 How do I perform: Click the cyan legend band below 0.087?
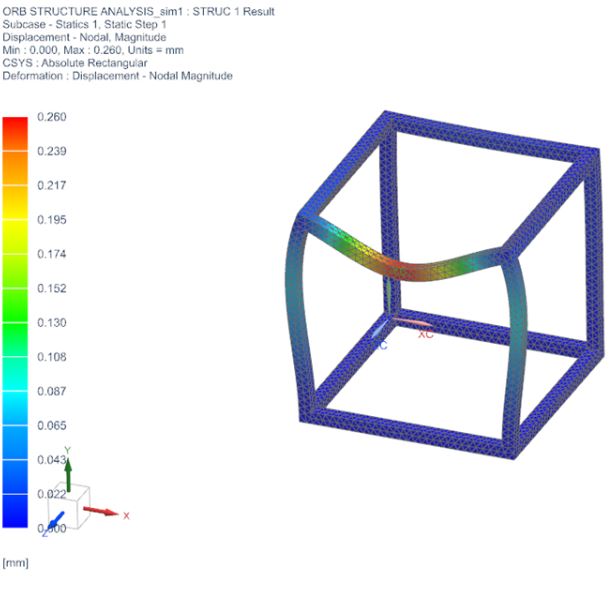[x=15, y=408]
